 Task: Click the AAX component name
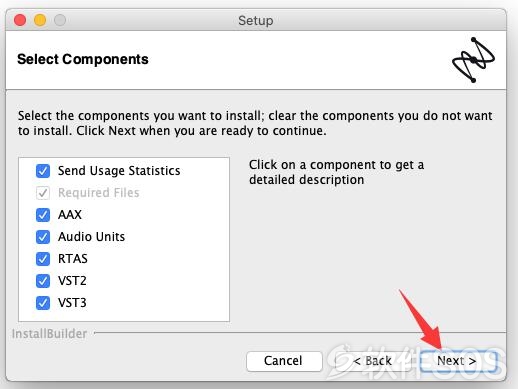pos(70,215)
